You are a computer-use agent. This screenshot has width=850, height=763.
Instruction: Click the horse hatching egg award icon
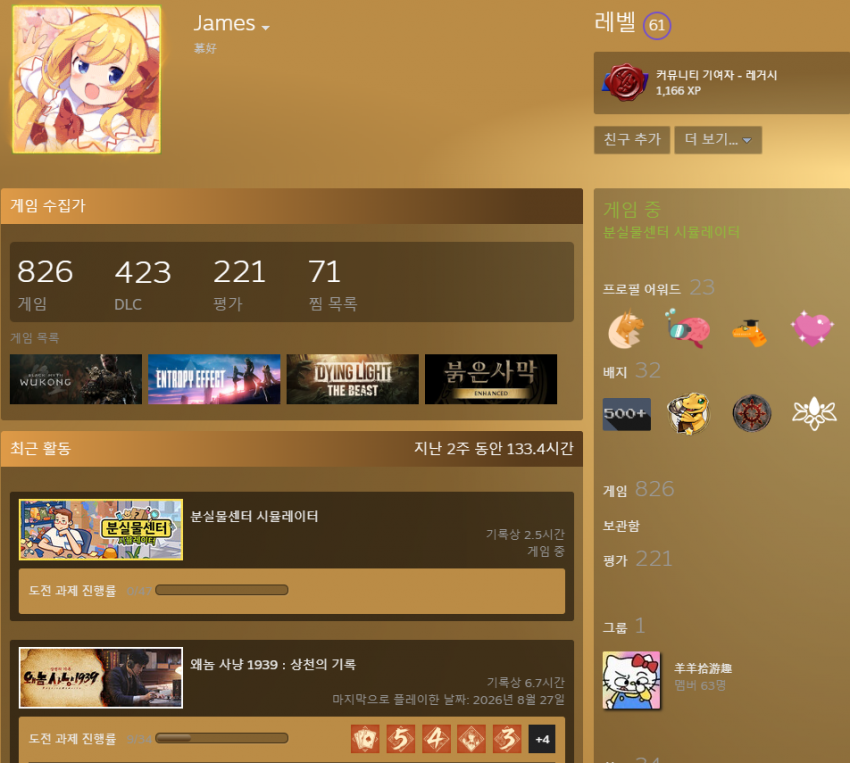point(627,329)
